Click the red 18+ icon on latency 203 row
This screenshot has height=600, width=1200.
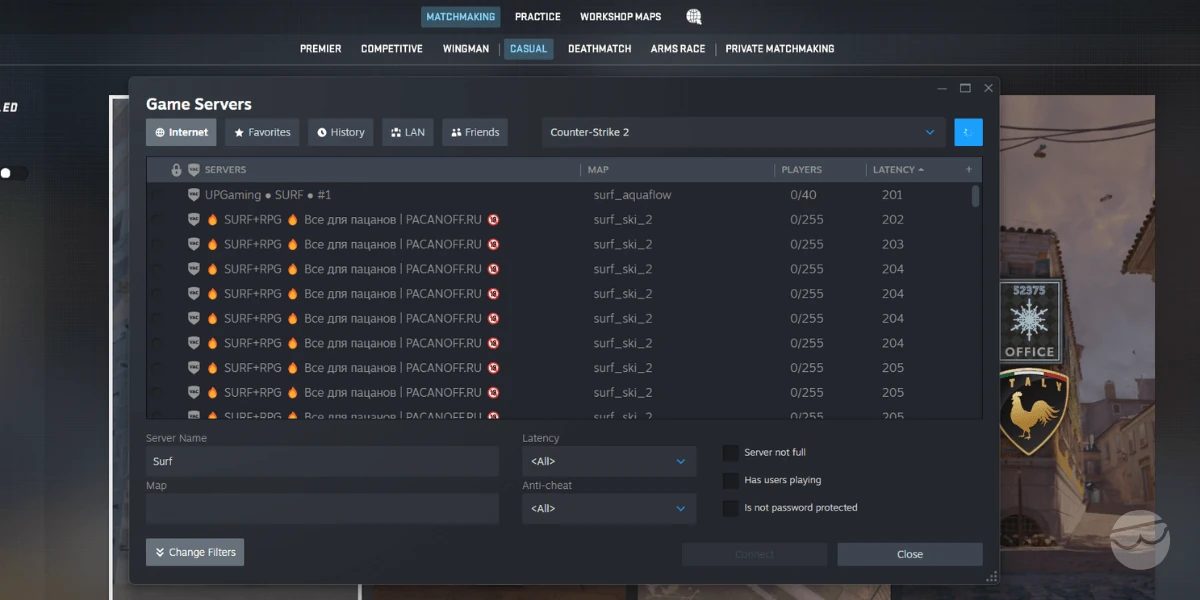pos(493,244)
